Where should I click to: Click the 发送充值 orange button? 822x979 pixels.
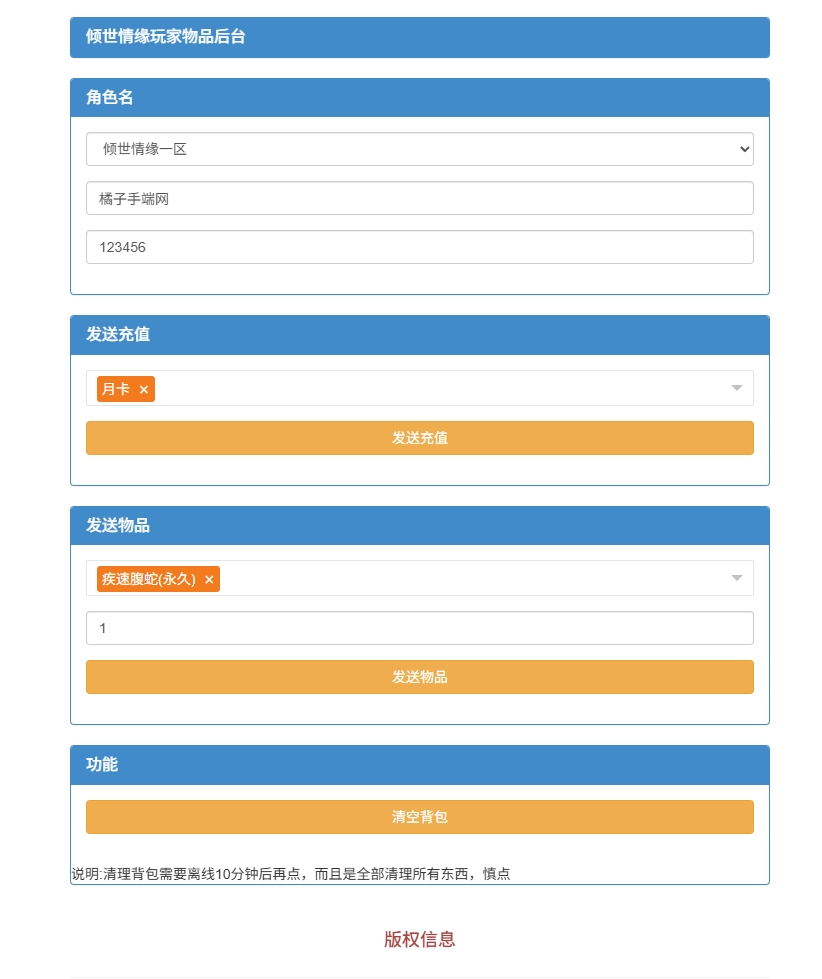click(x=419, y=438)
